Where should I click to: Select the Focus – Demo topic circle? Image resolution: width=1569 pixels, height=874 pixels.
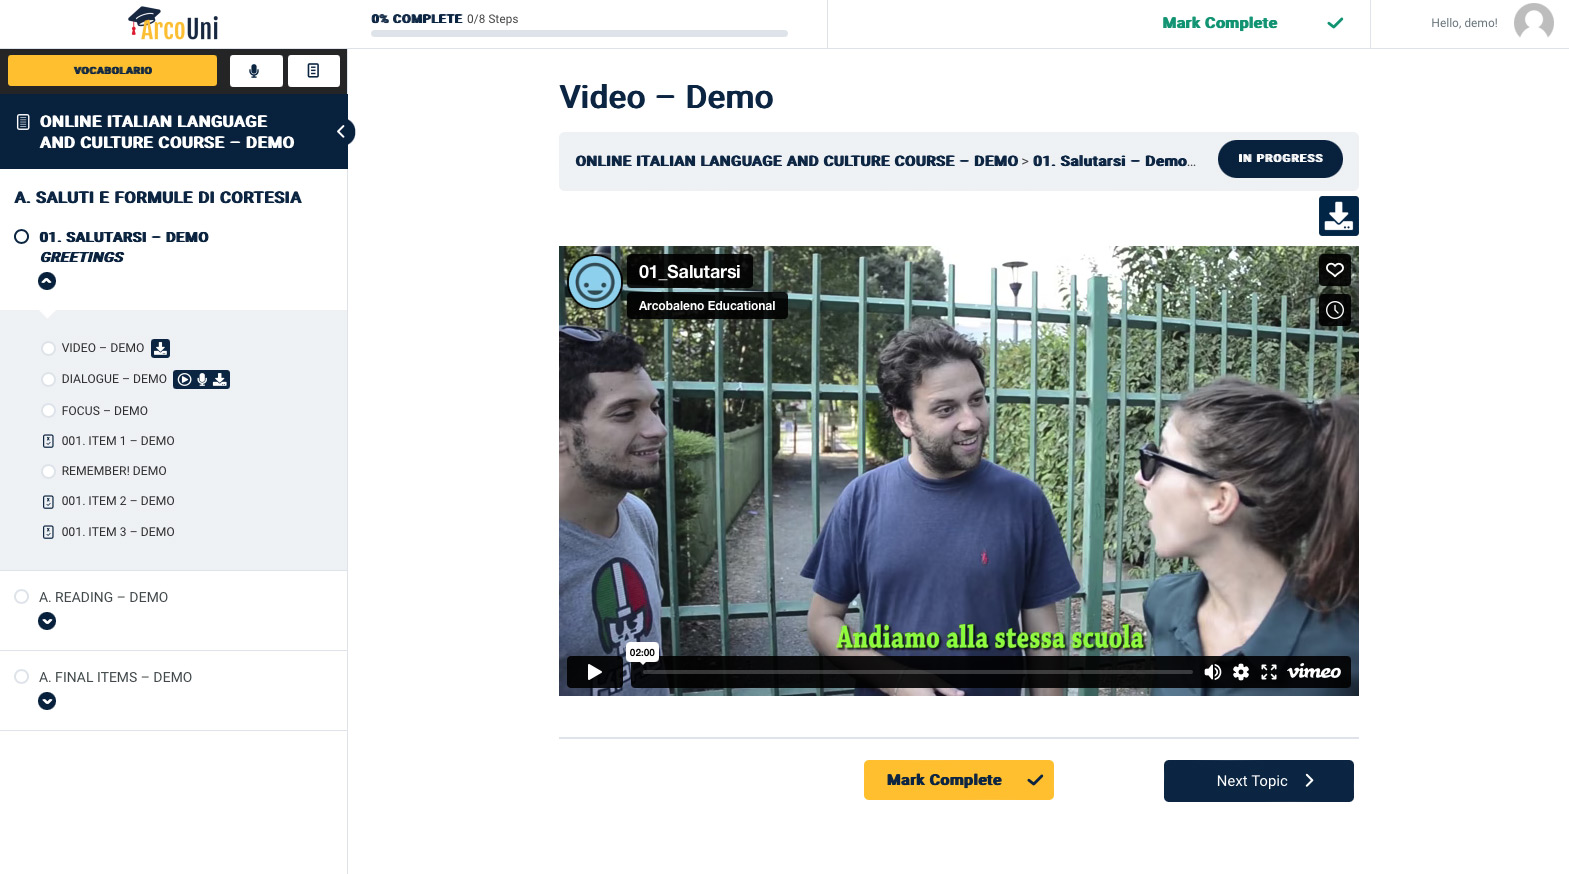tap(48, 411)
